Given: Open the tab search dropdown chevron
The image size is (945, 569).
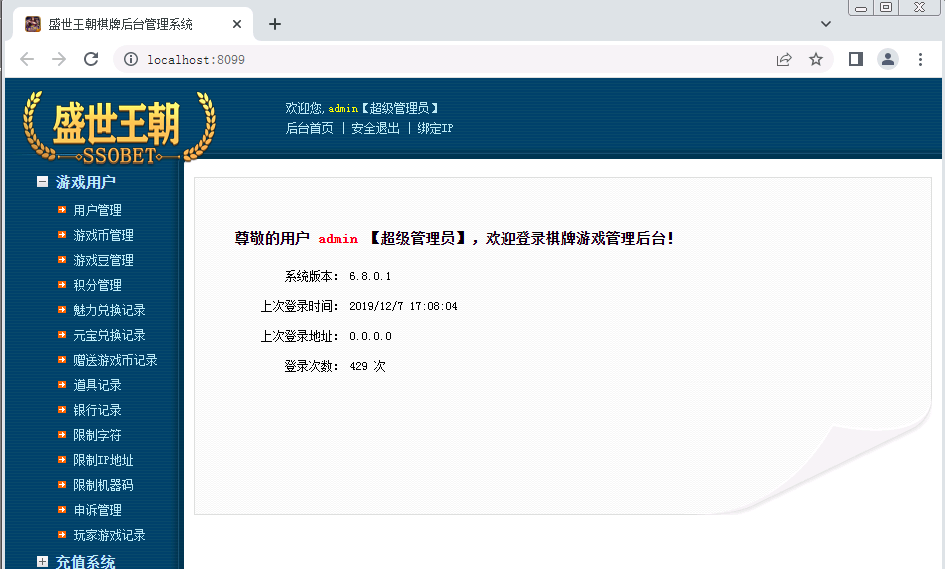Looking at the screenshot, I should (826, 24).
